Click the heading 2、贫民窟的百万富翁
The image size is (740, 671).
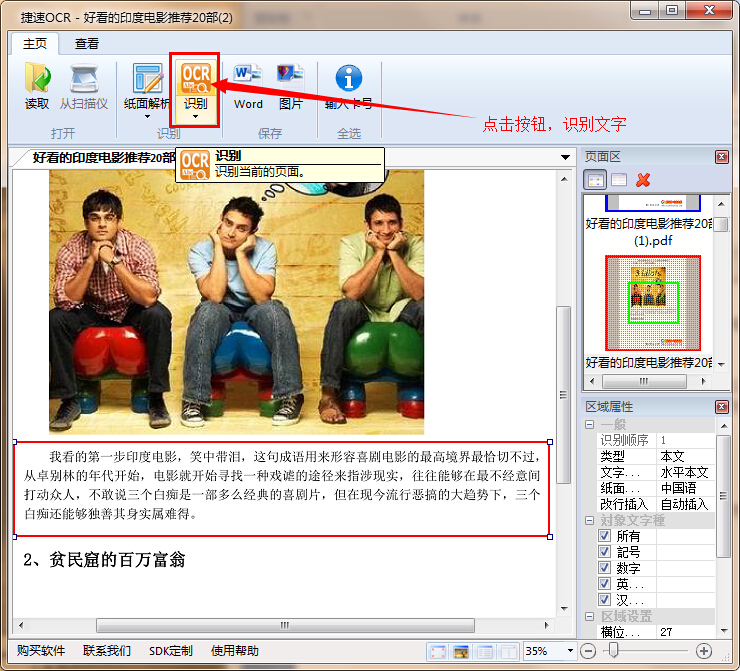pos(104,560)
